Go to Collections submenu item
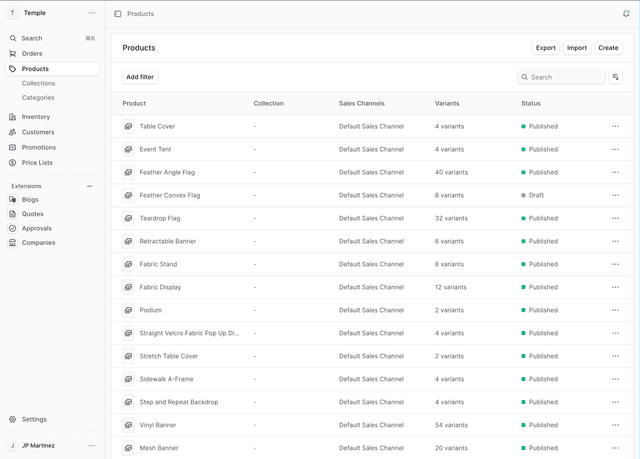This screenshot has height=459, width=640. [x=39, y=83]
